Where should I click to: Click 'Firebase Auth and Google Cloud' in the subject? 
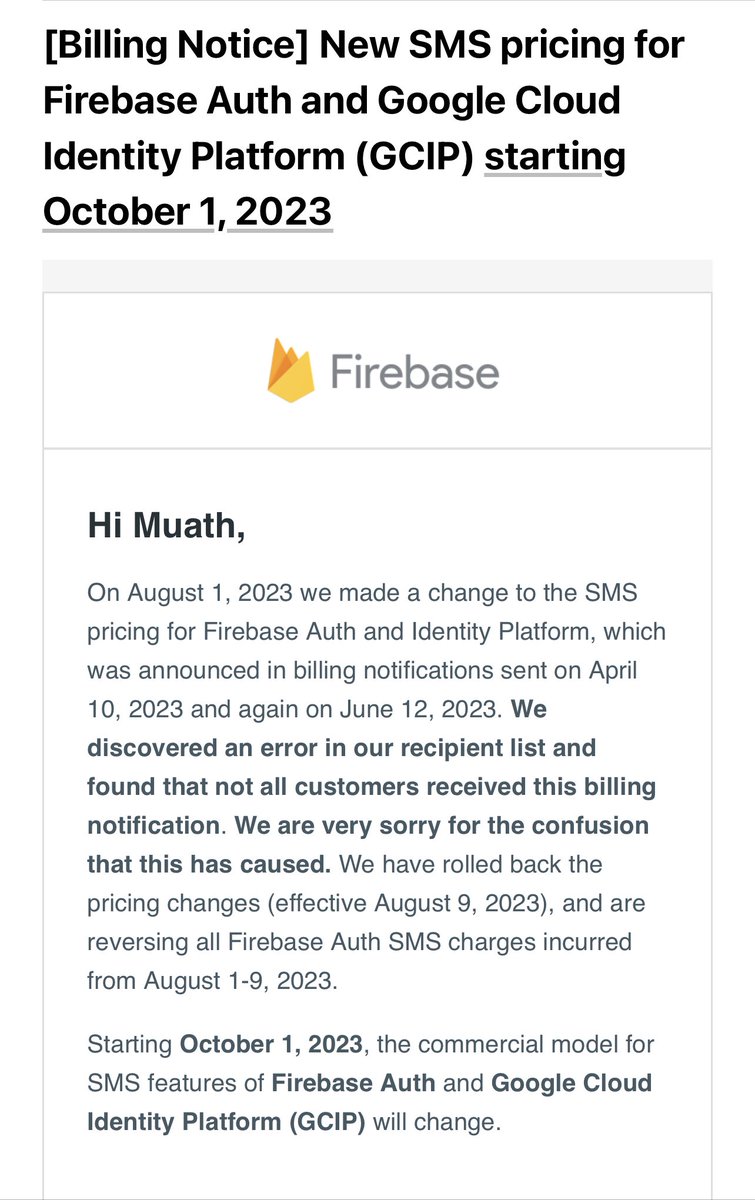(332, 102)
